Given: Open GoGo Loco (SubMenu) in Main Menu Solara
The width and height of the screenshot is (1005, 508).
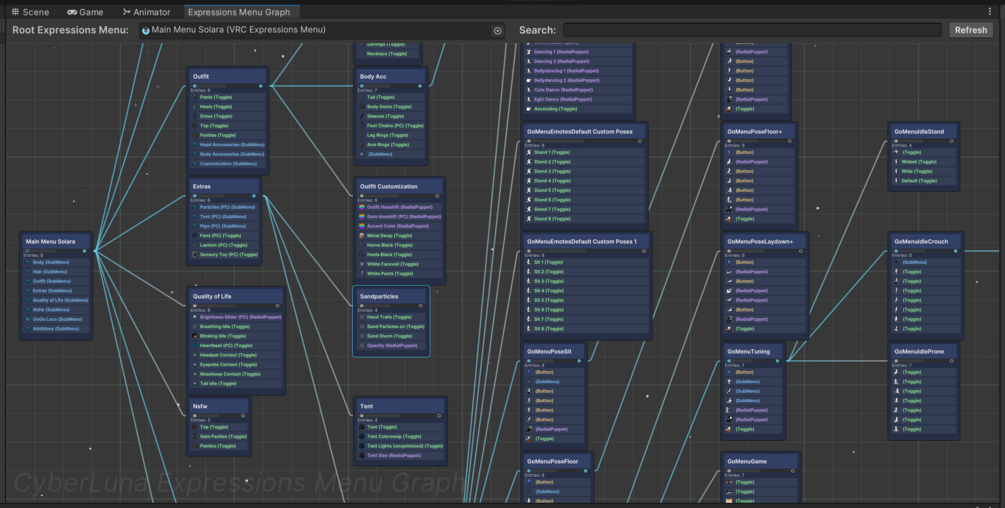Looking at the screenshot, I should 56,319.
